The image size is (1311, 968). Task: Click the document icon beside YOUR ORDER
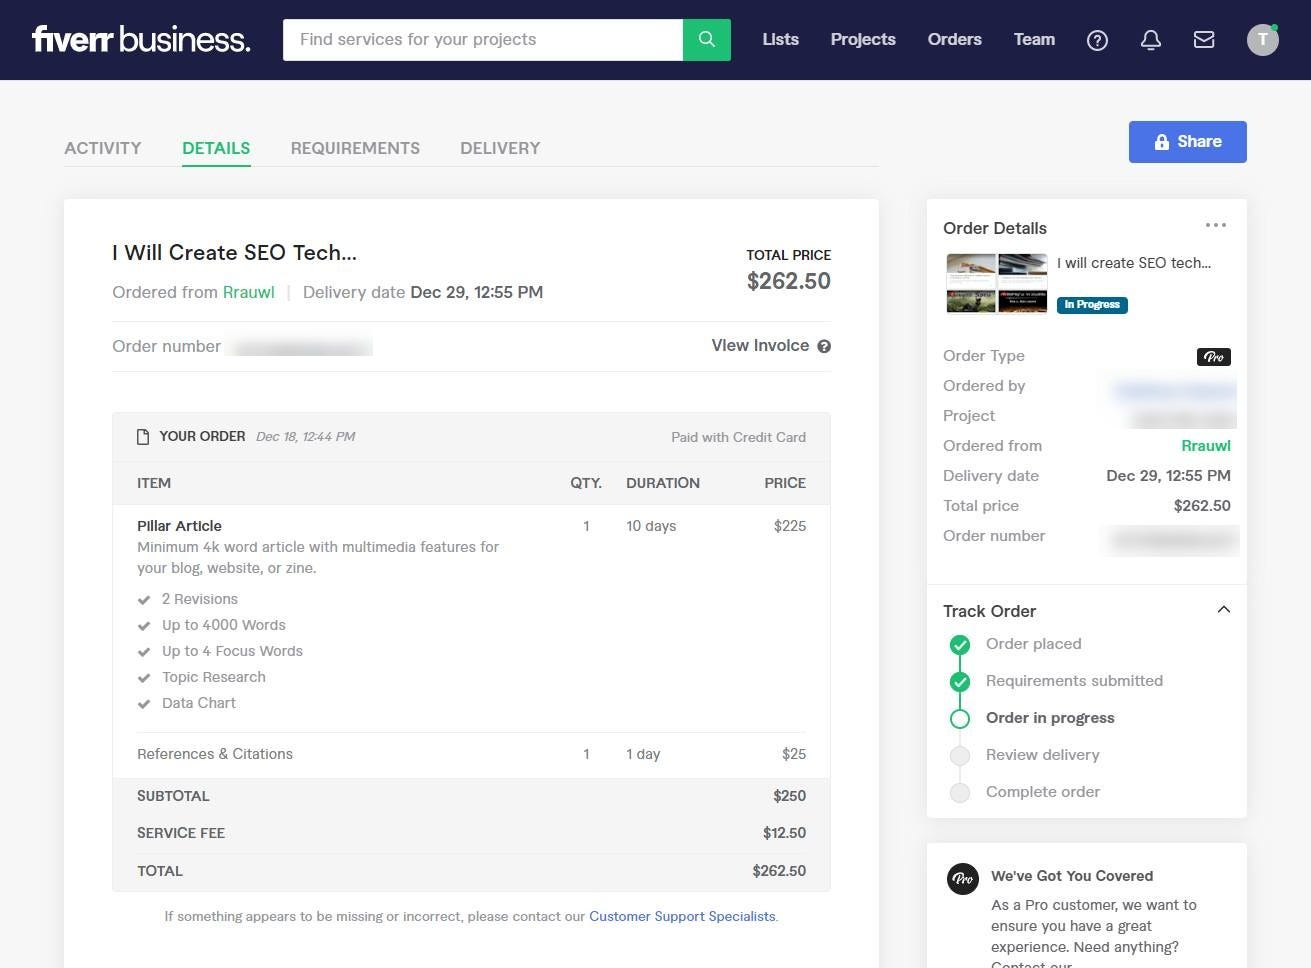(143, 437)
